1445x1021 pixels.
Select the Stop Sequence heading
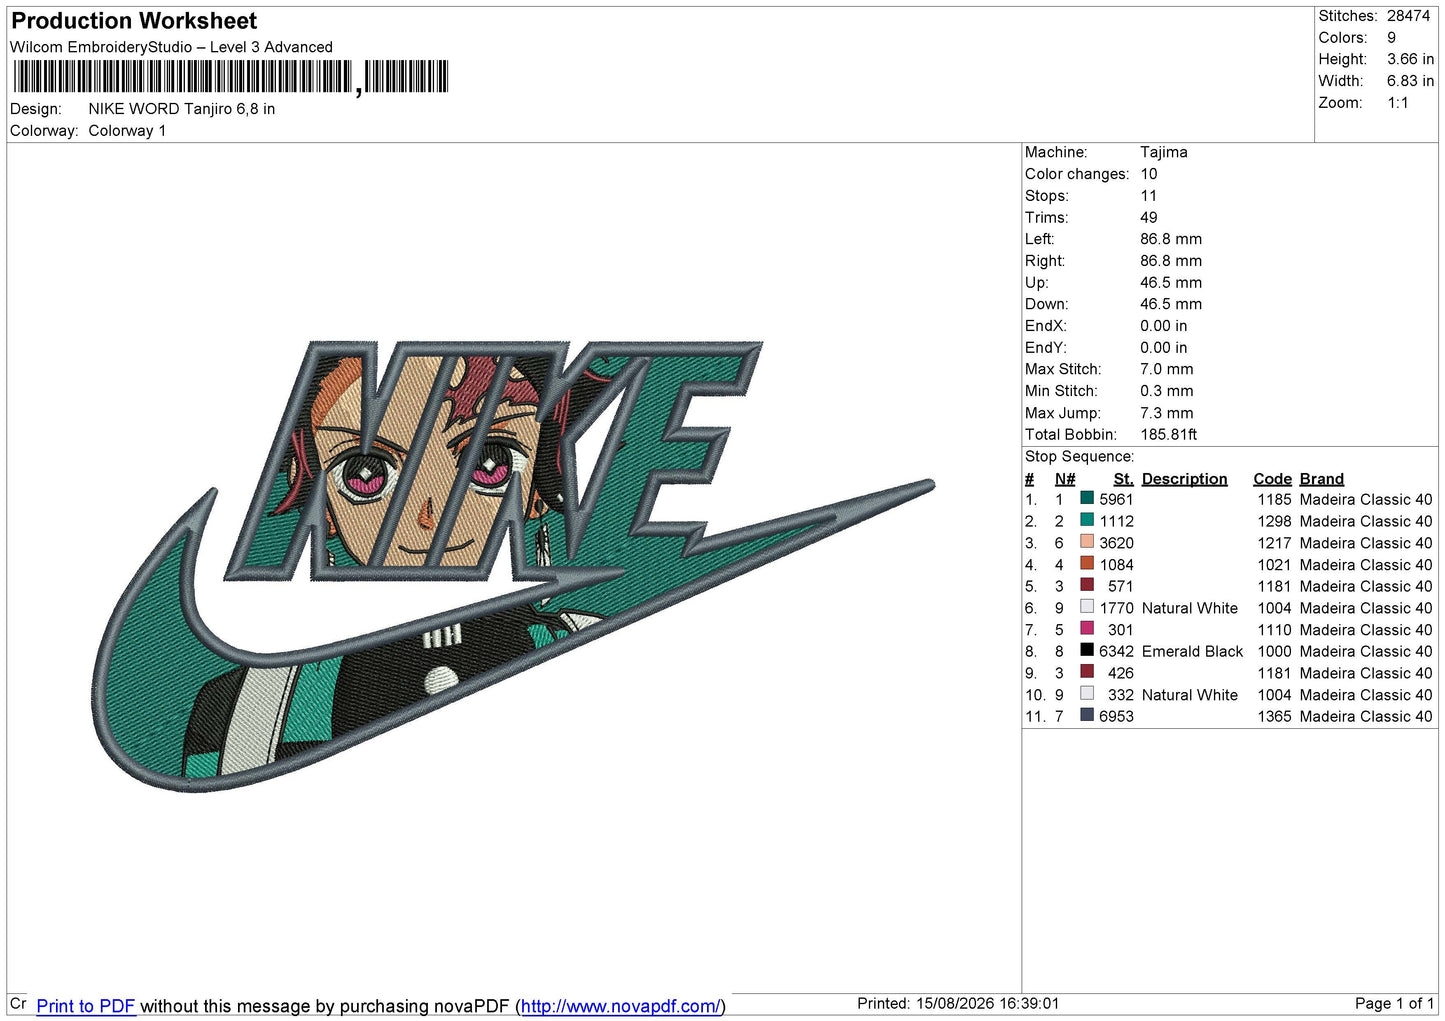(x=1079, y=457)
